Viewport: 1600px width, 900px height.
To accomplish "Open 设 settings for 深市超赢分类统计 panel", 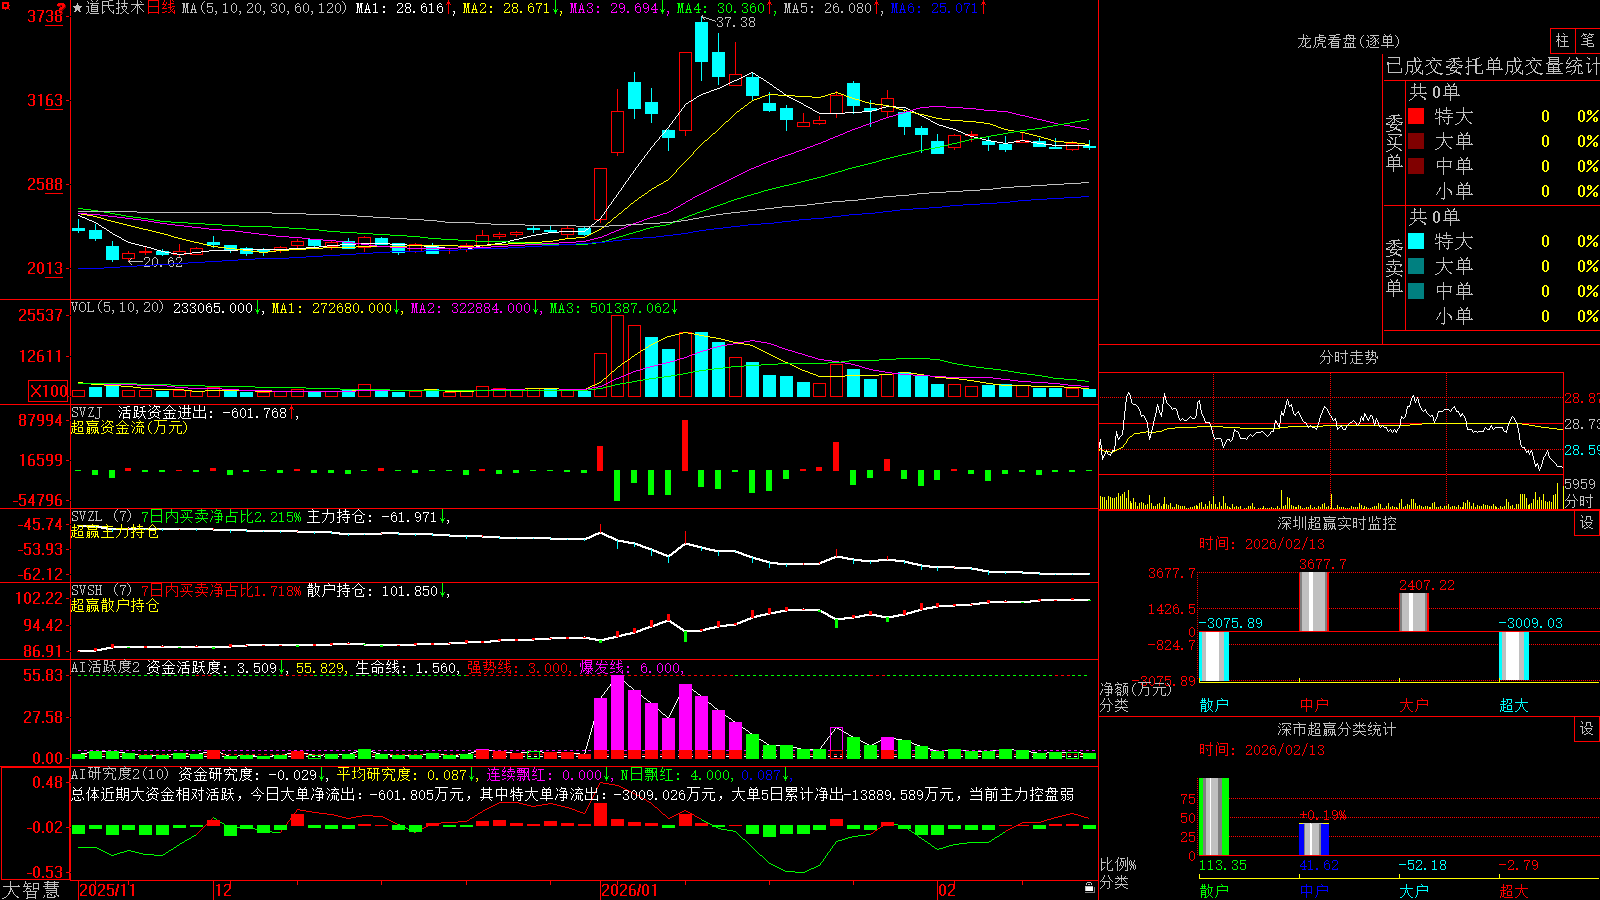I will coord(1587,729).
